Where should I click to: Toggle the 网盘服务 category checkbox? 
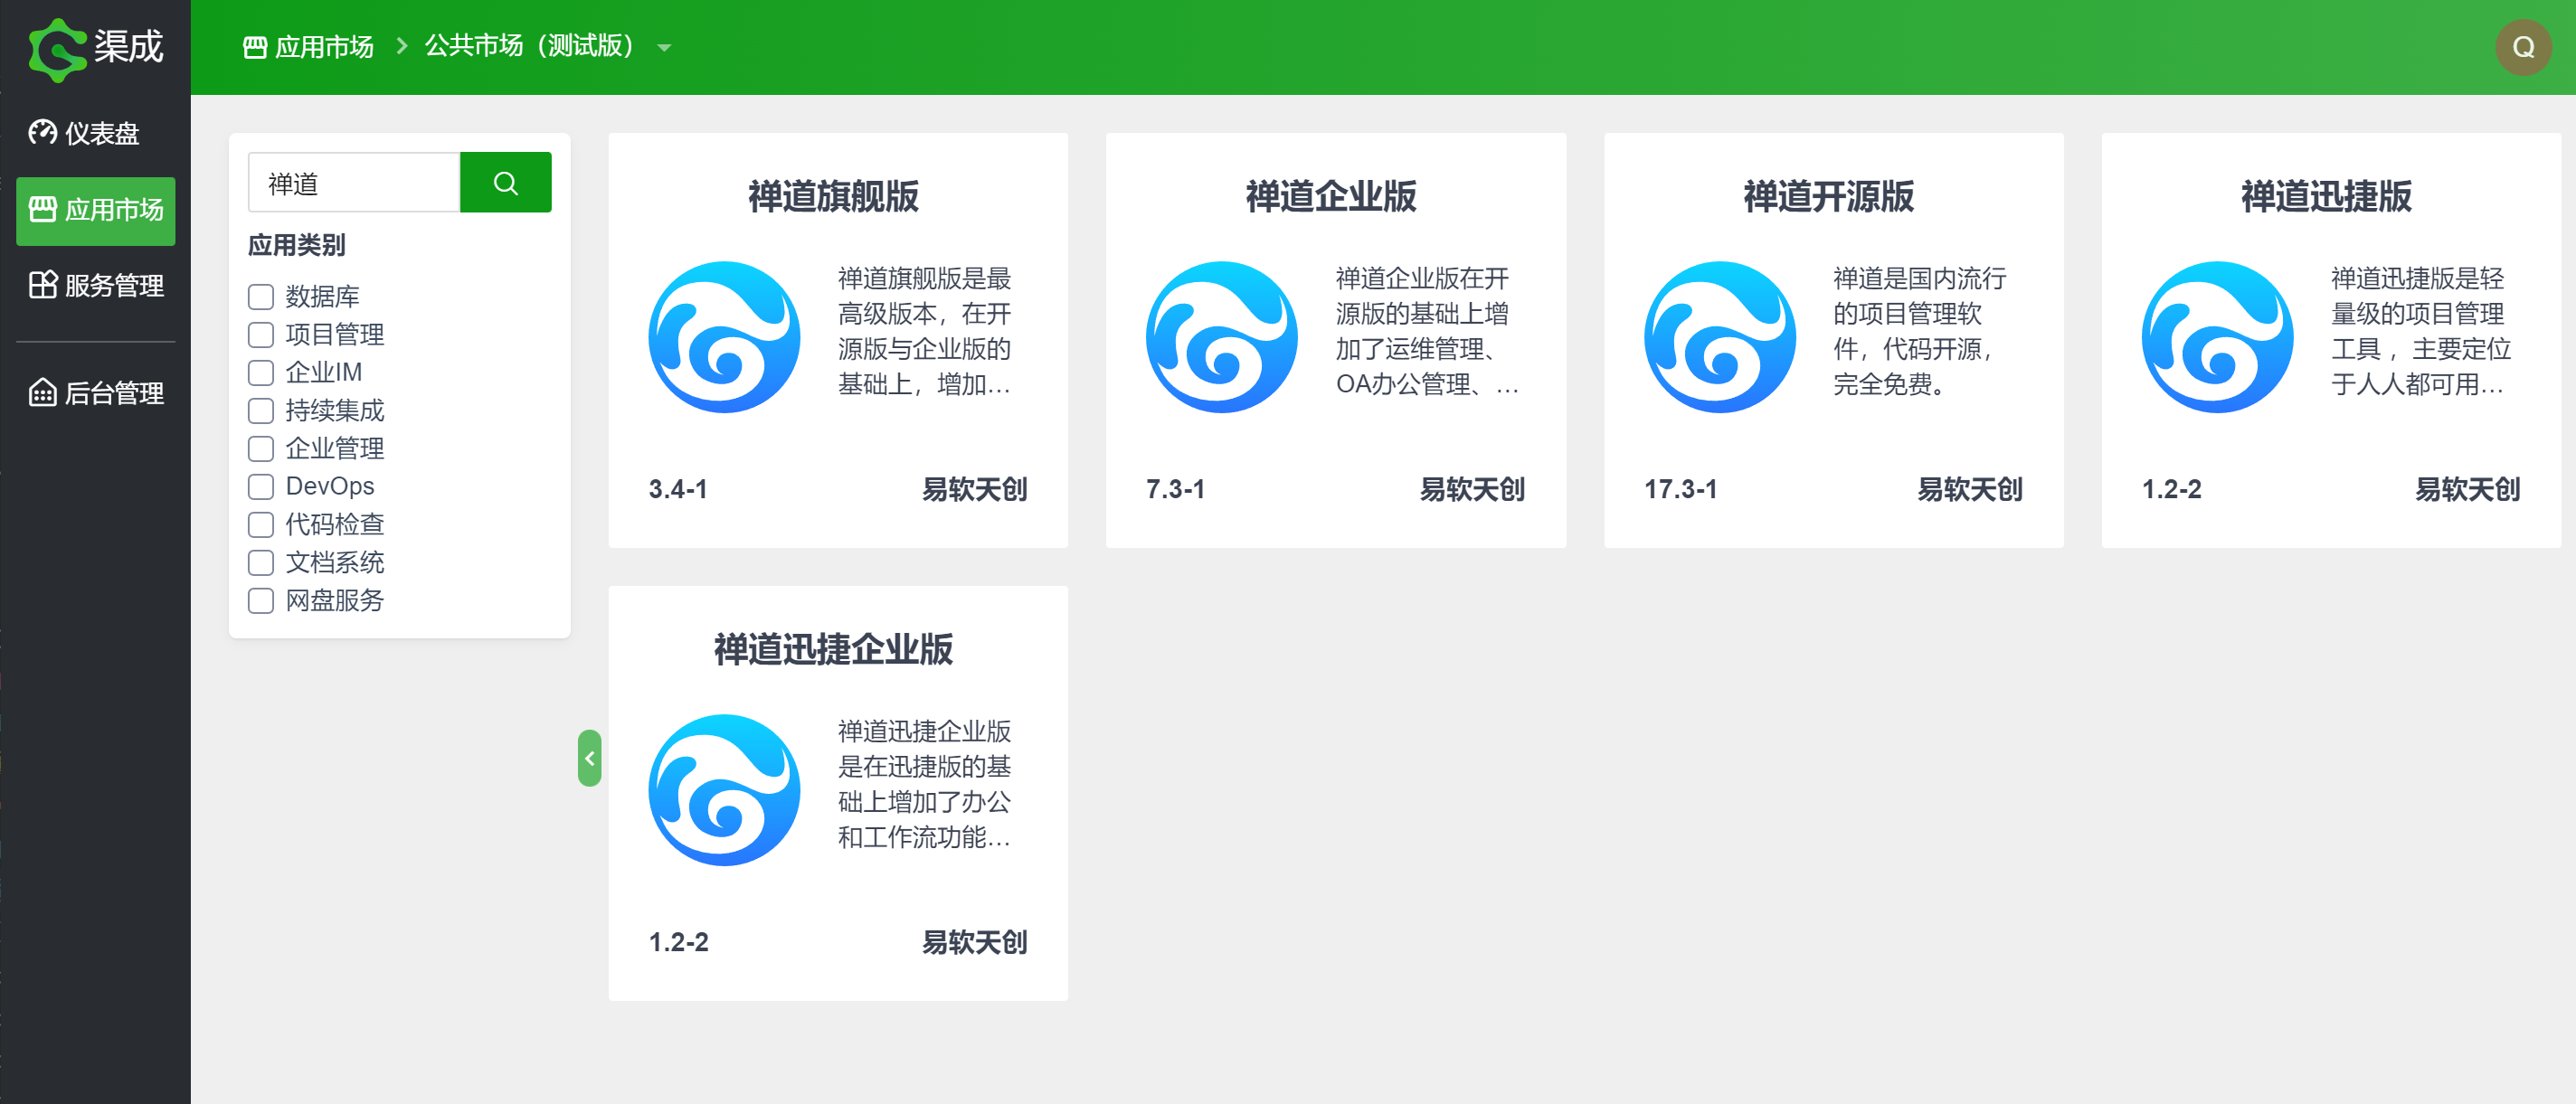(261, 601)
